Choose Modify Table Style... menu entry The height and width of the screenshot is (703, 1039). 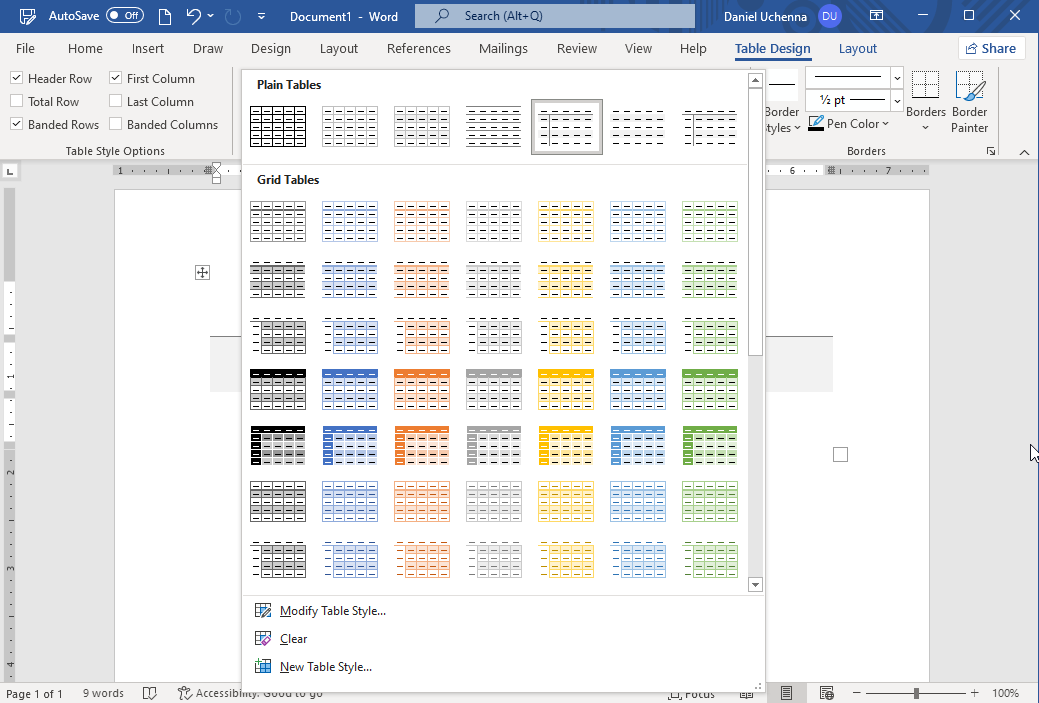[x=332, y=611]
